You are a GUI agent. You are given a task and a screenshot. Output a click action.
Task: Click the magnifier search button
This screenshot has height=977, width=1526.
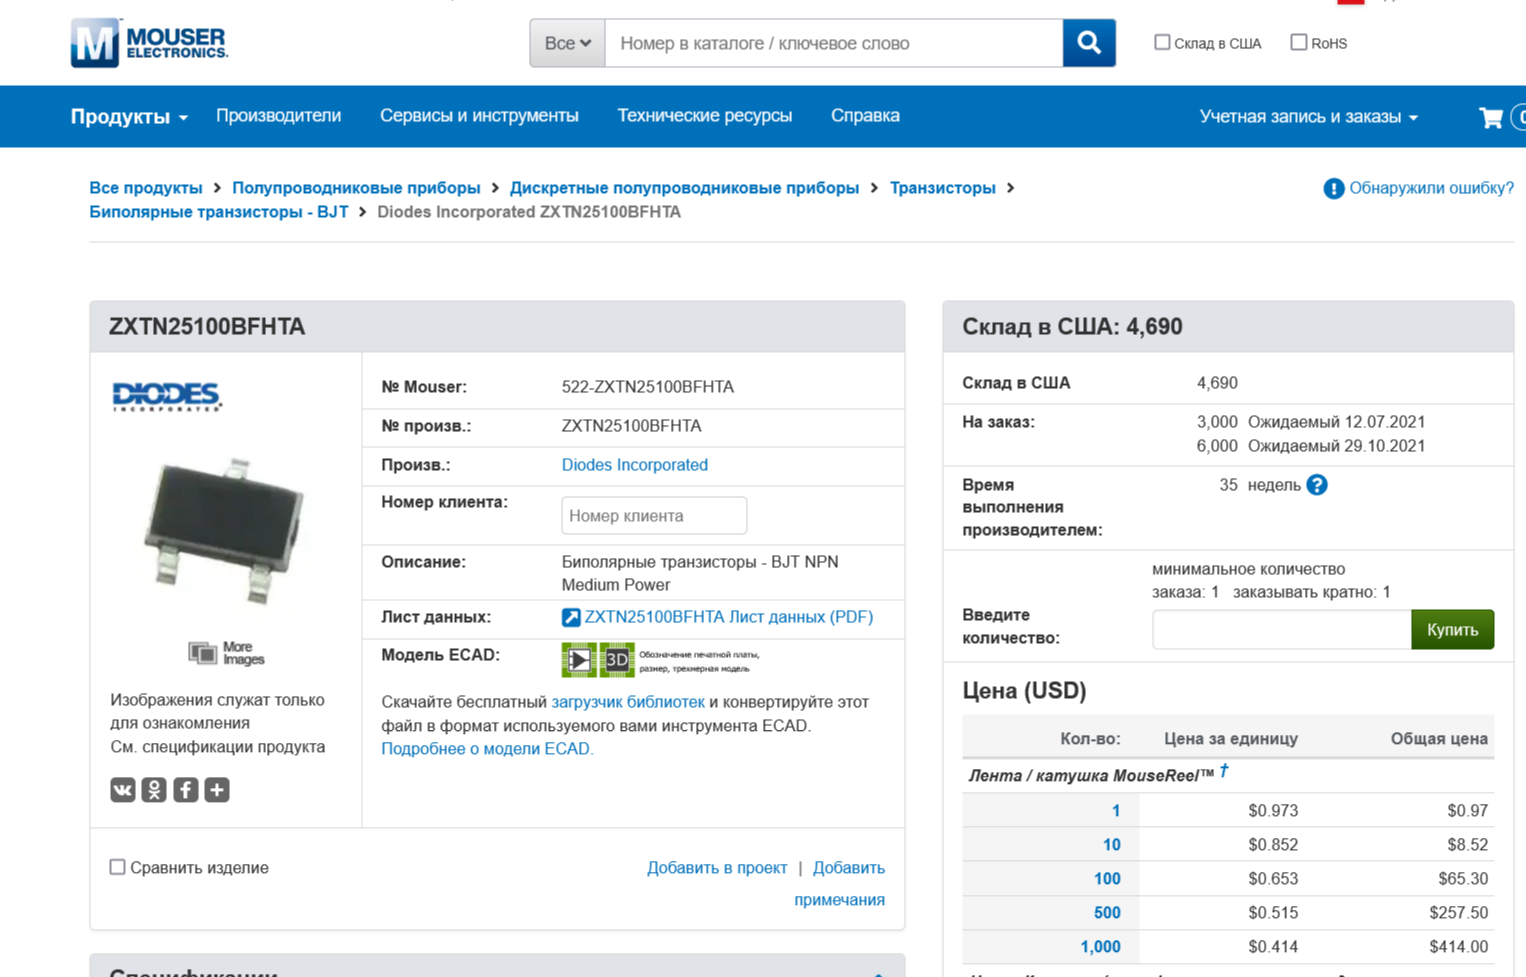(x=1088, y=43)
